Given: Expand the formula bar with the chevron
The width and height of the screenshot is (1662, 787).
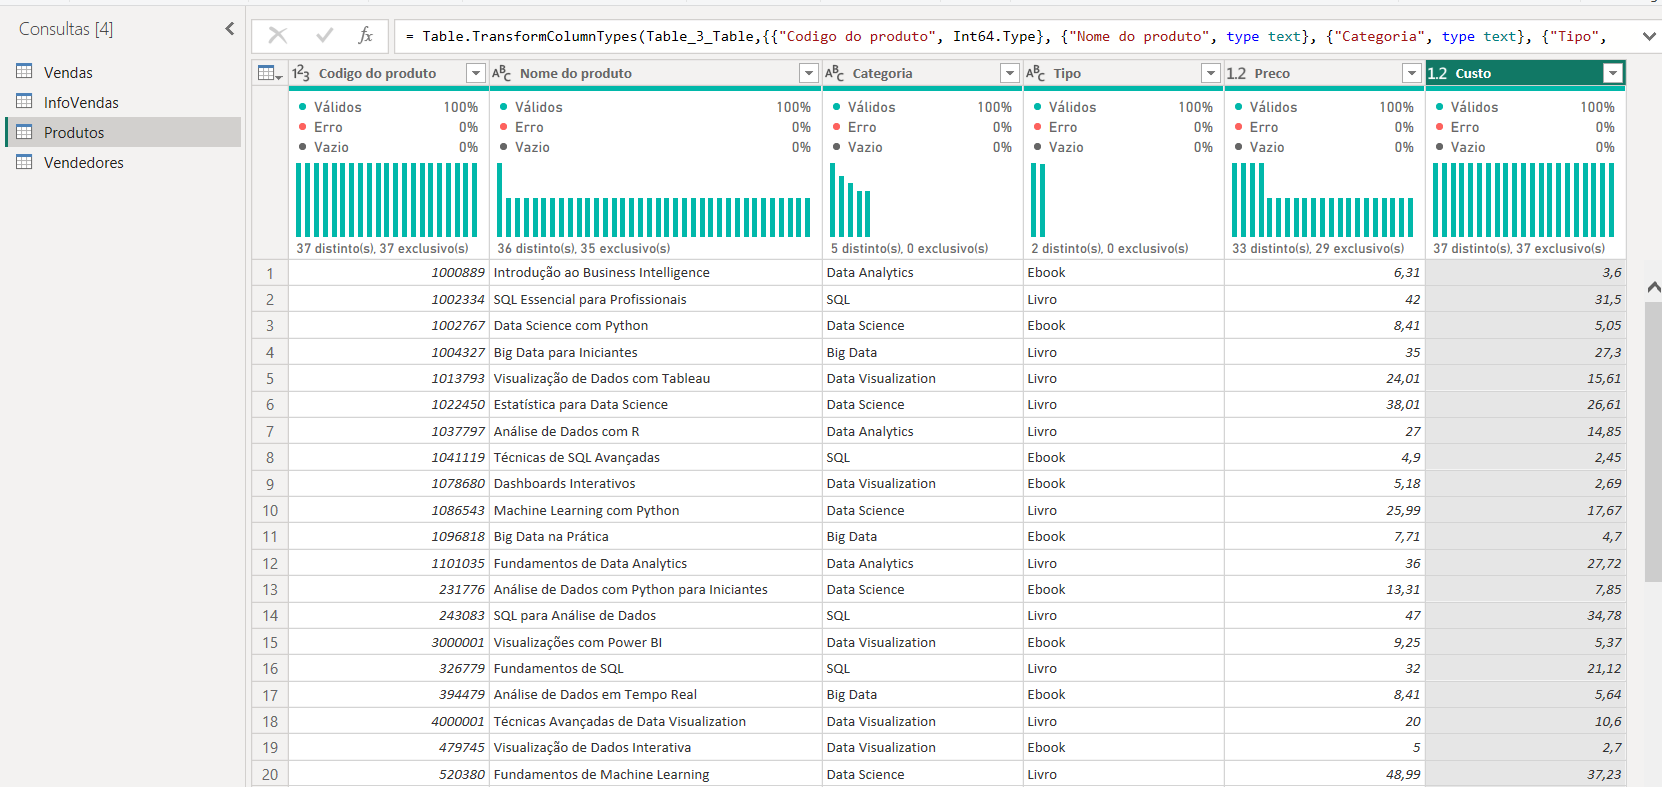Looking at the screenshot, I should [x=1649, y=36].
